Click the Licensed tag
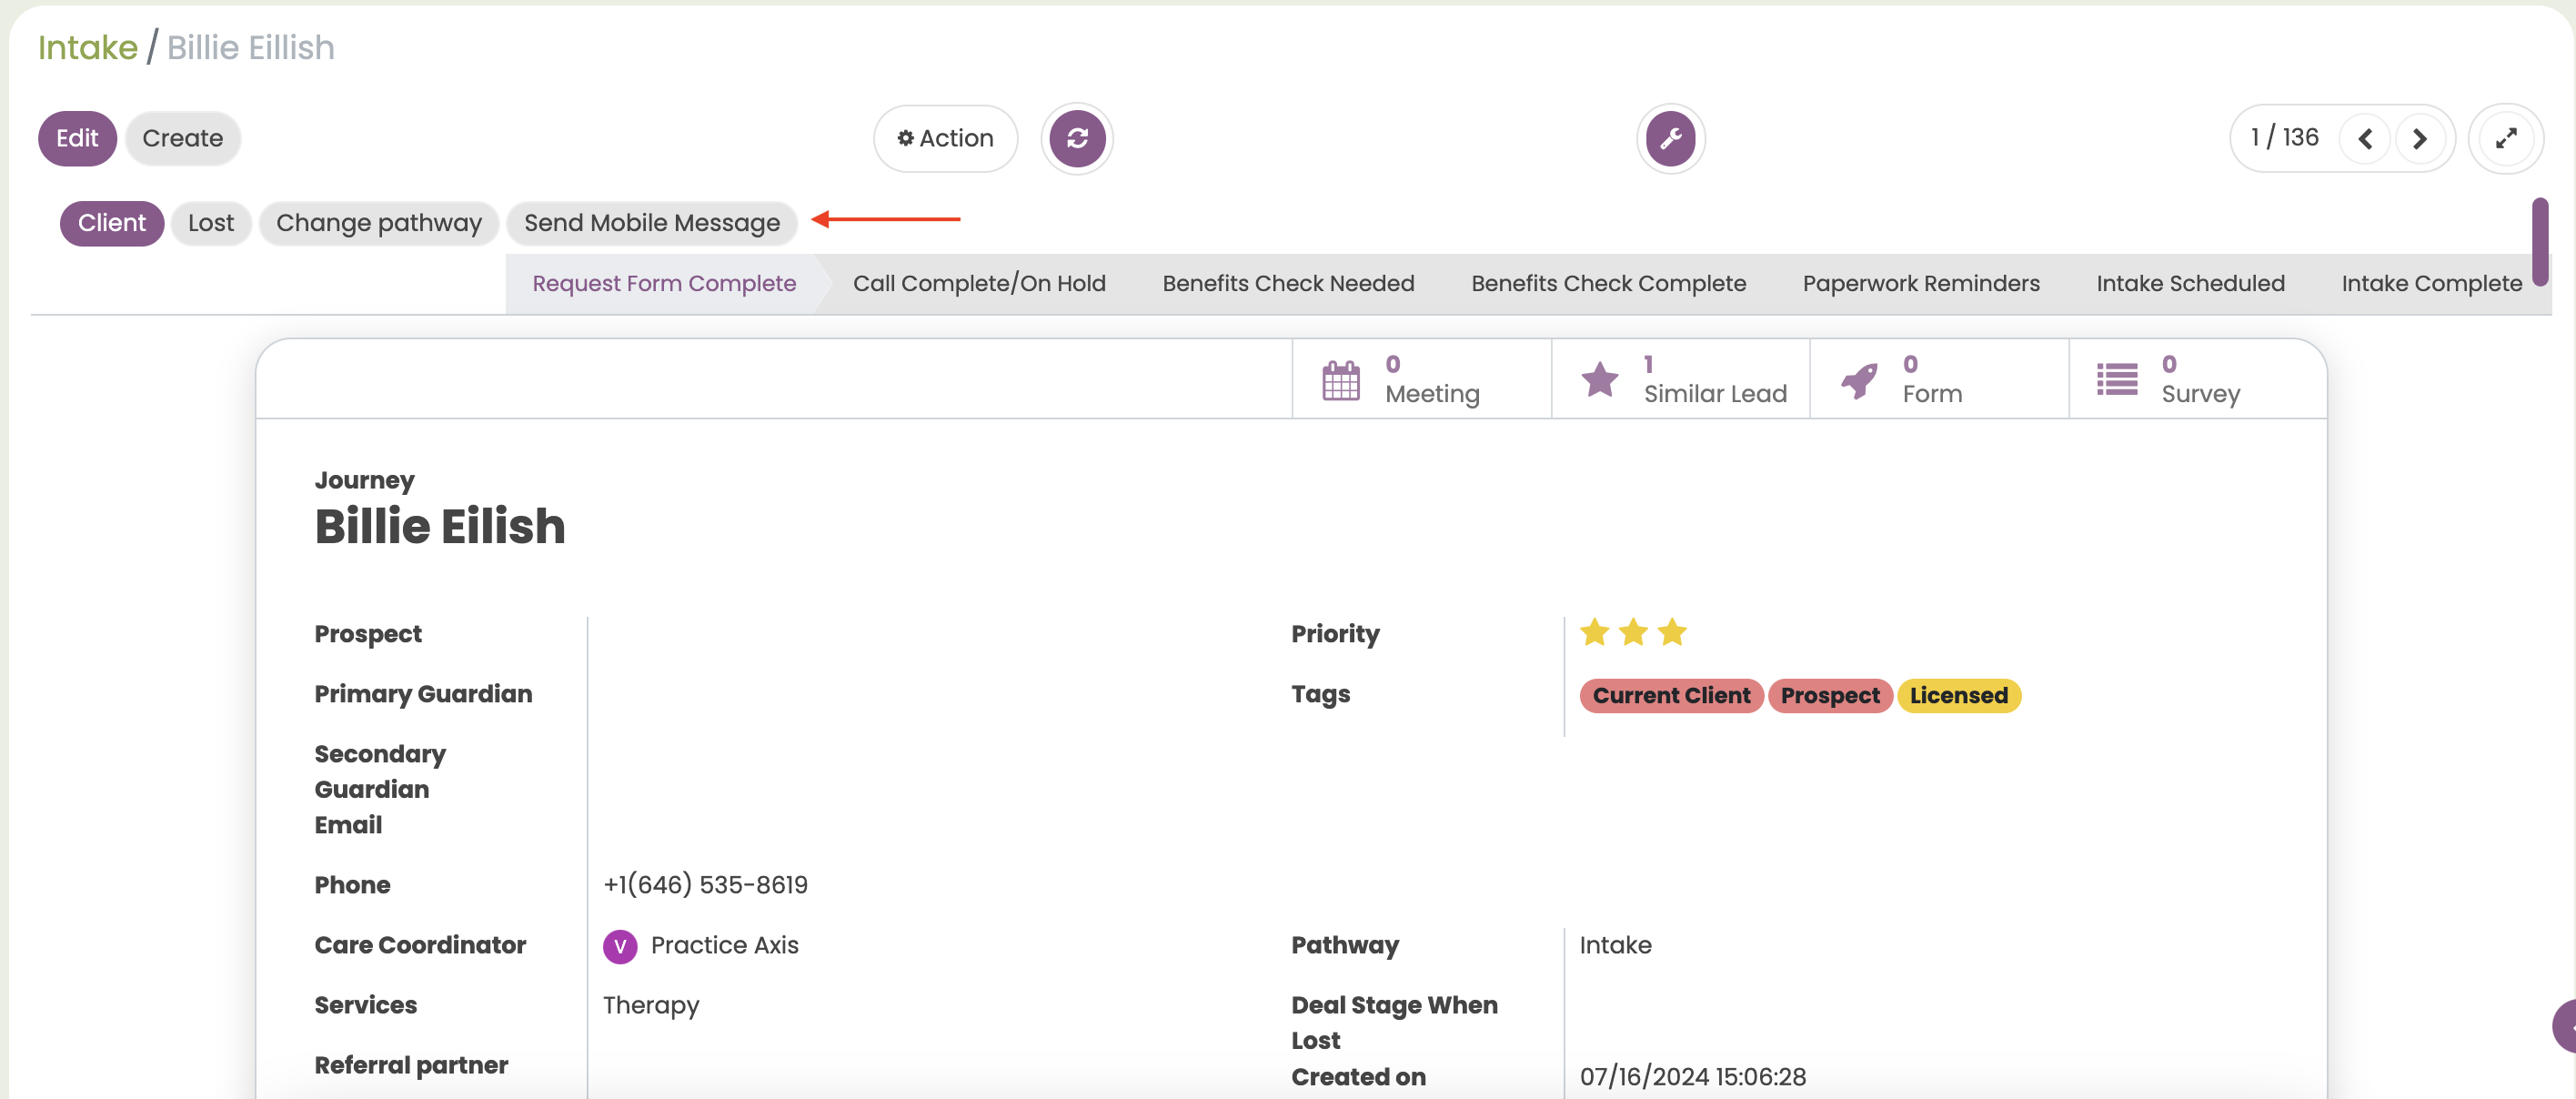Viewport: 2576px width, 1099px height. (x=1958, y=696)
